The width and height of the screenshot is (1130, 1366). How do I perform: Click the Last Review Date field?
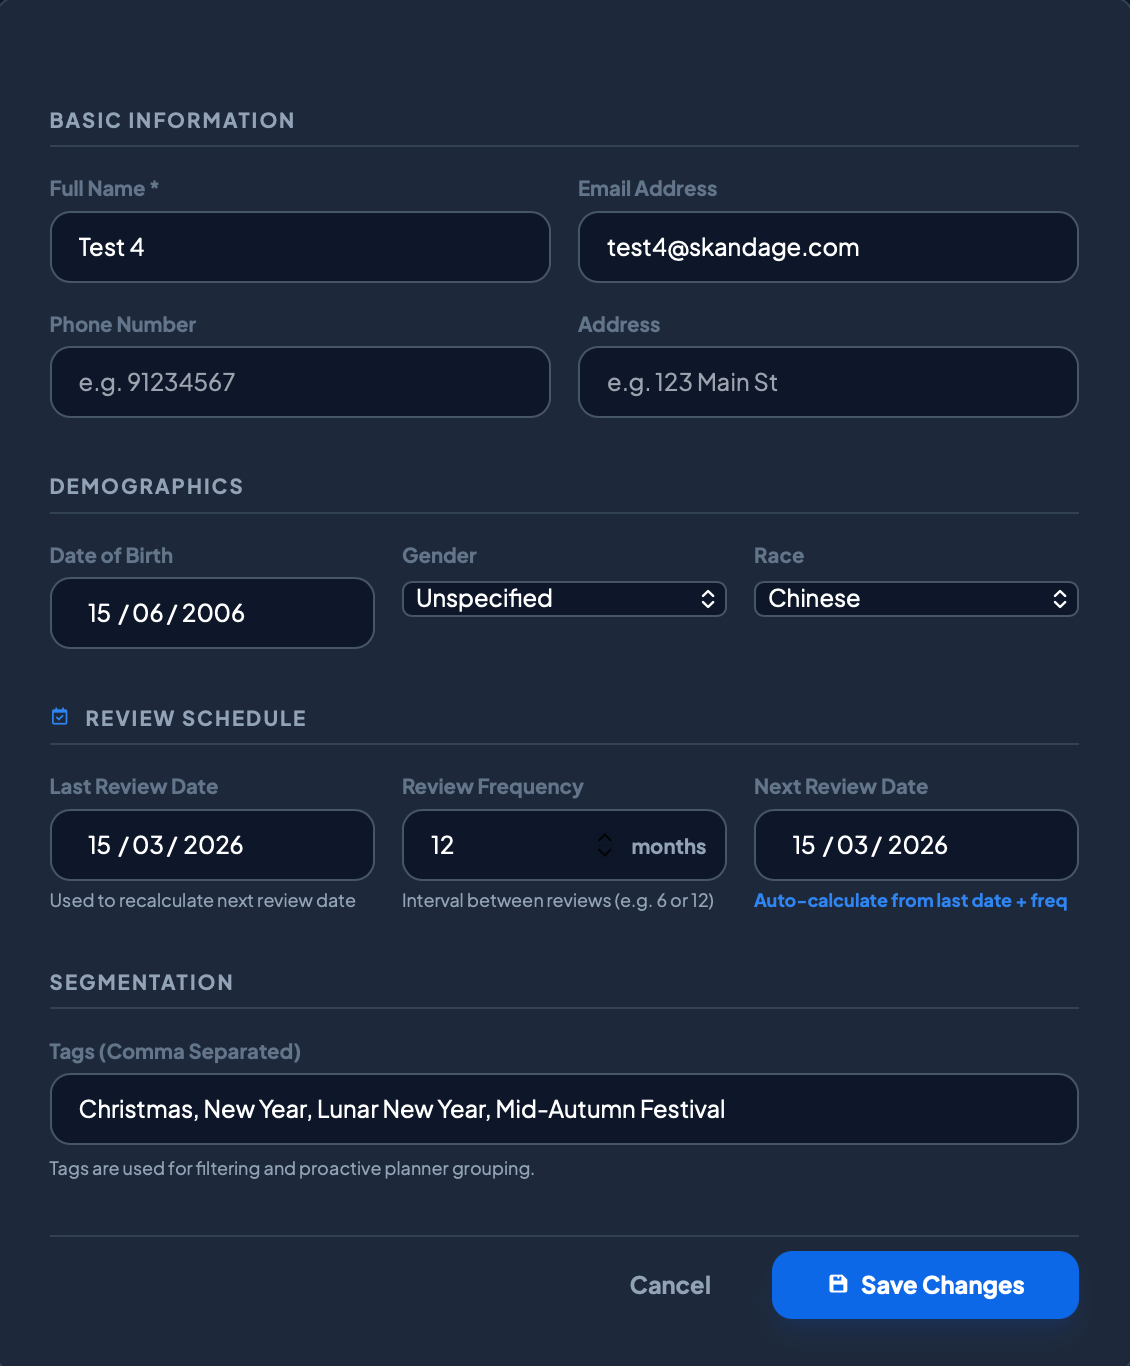(x=212, y=845)
